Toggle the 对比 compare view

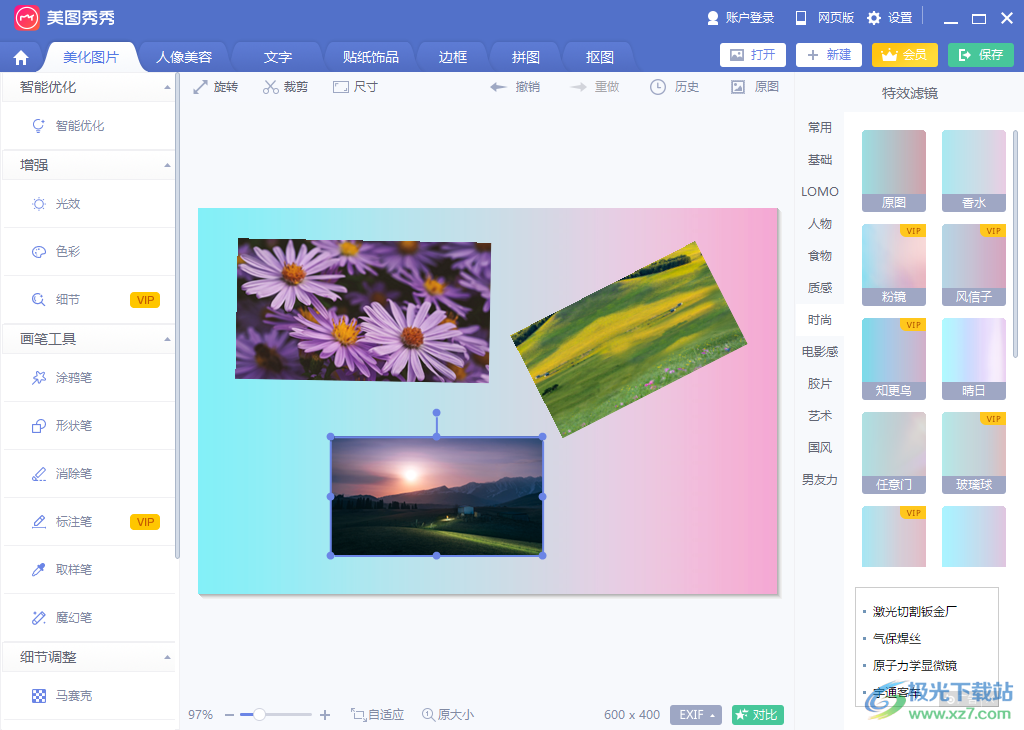(756, 714)
